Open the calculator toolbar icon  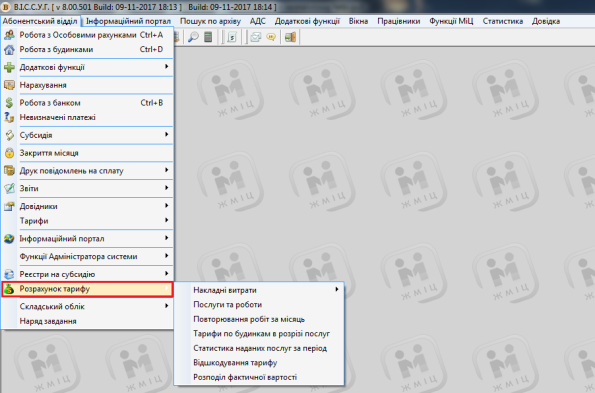tap(208, 37)
